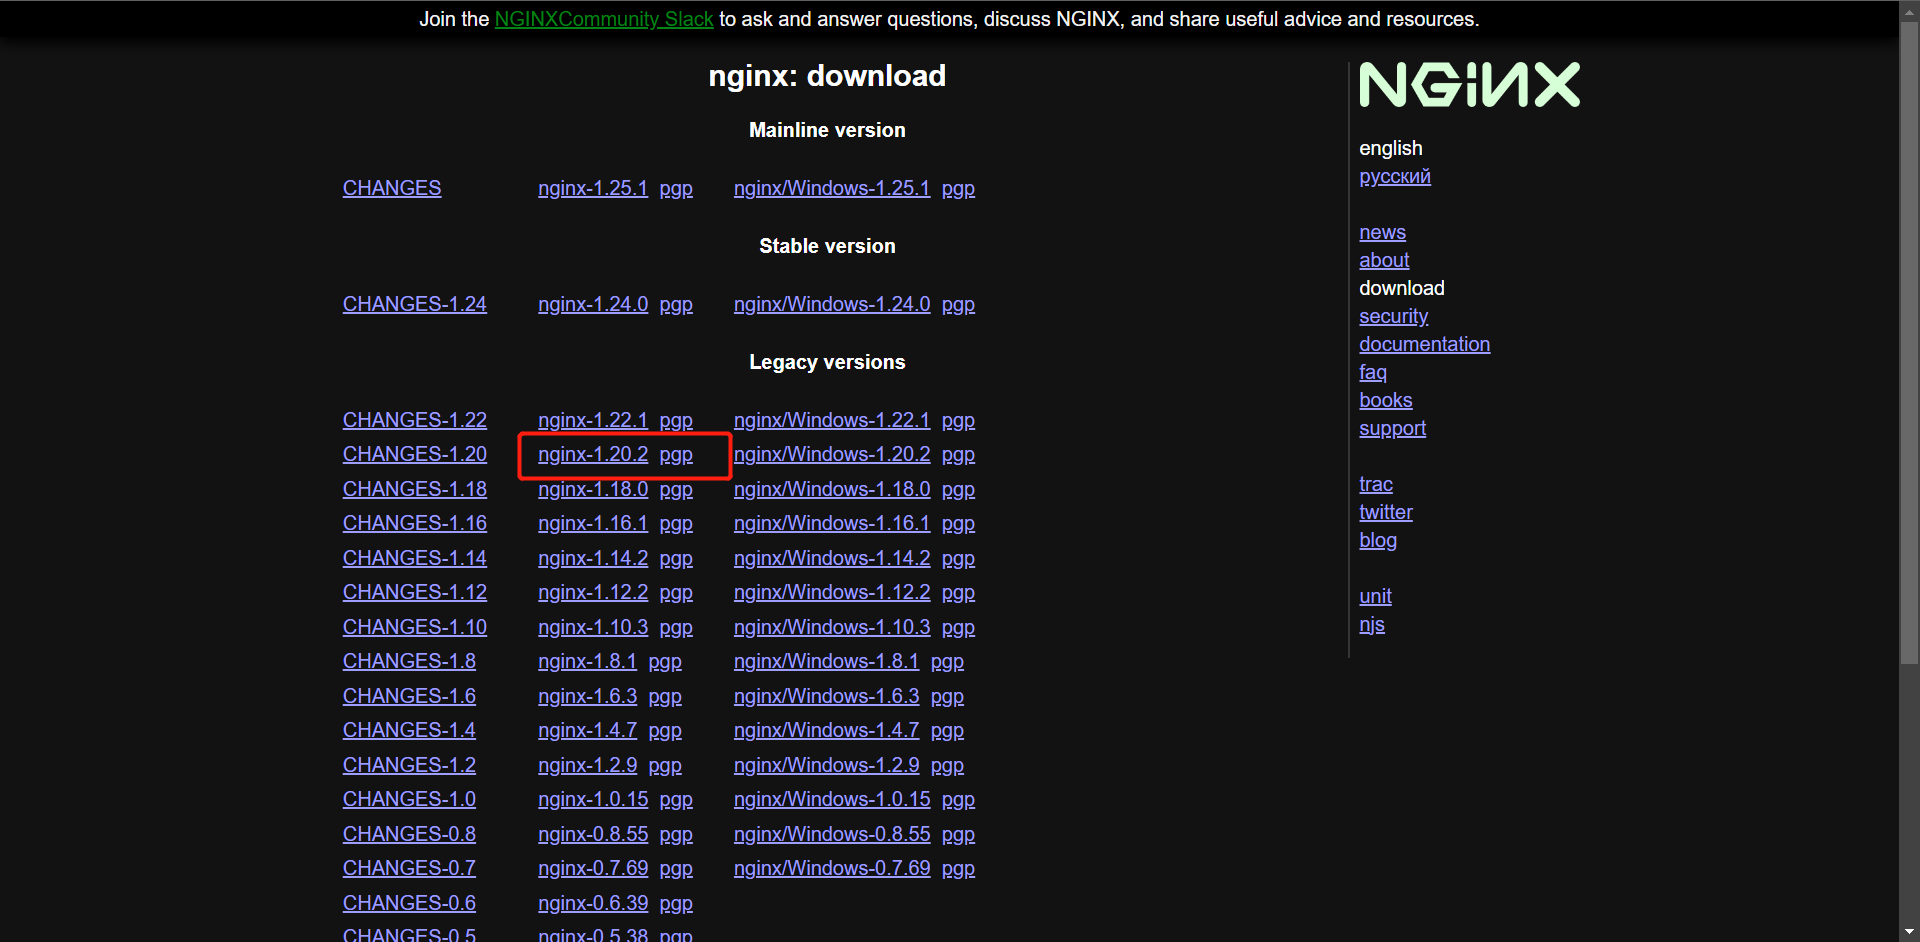The height and width of the screenshot is (942, 1920).
Task: Open CHANGES-1.12 link
Action: pyautogui.click(x=415, y=592)
